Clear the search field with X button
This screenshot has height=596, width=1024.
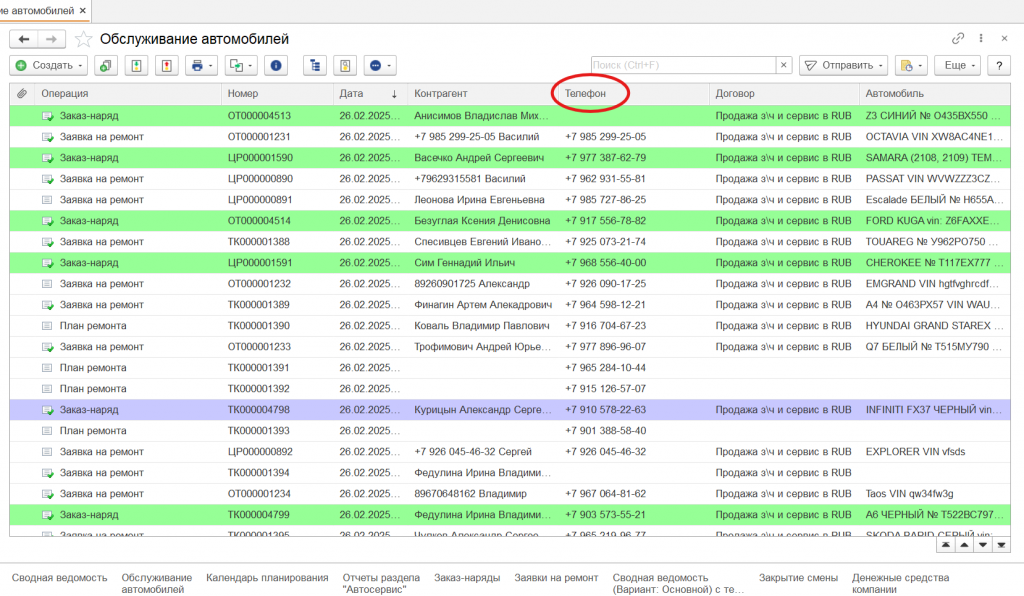point(783,65)
